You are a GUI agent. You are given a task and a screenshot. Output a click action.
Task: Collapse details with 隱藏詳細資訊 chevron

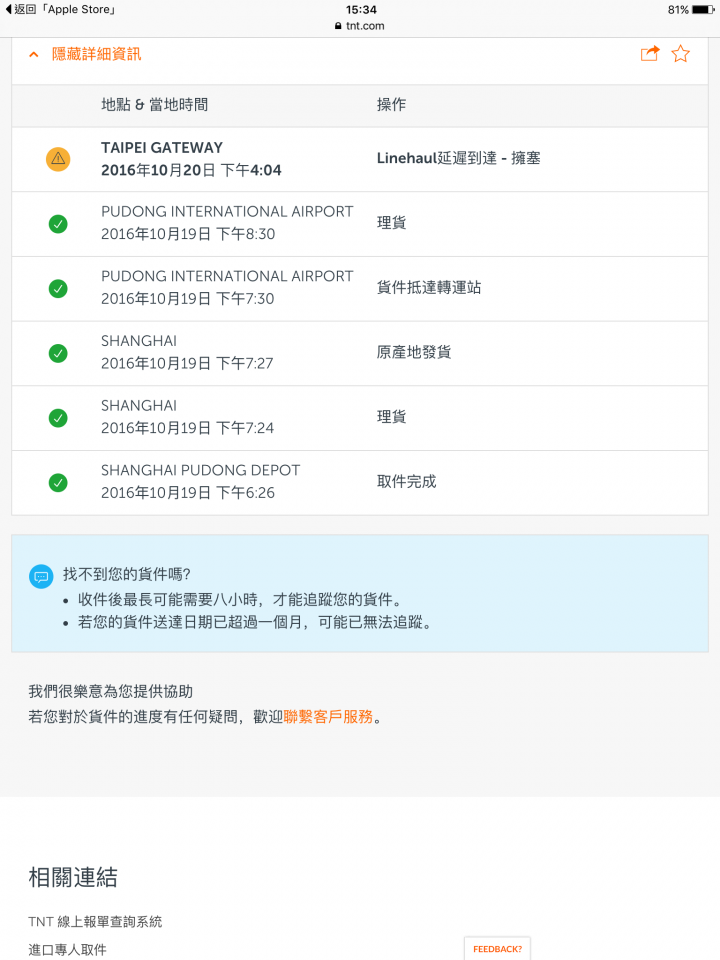point(34,54)
